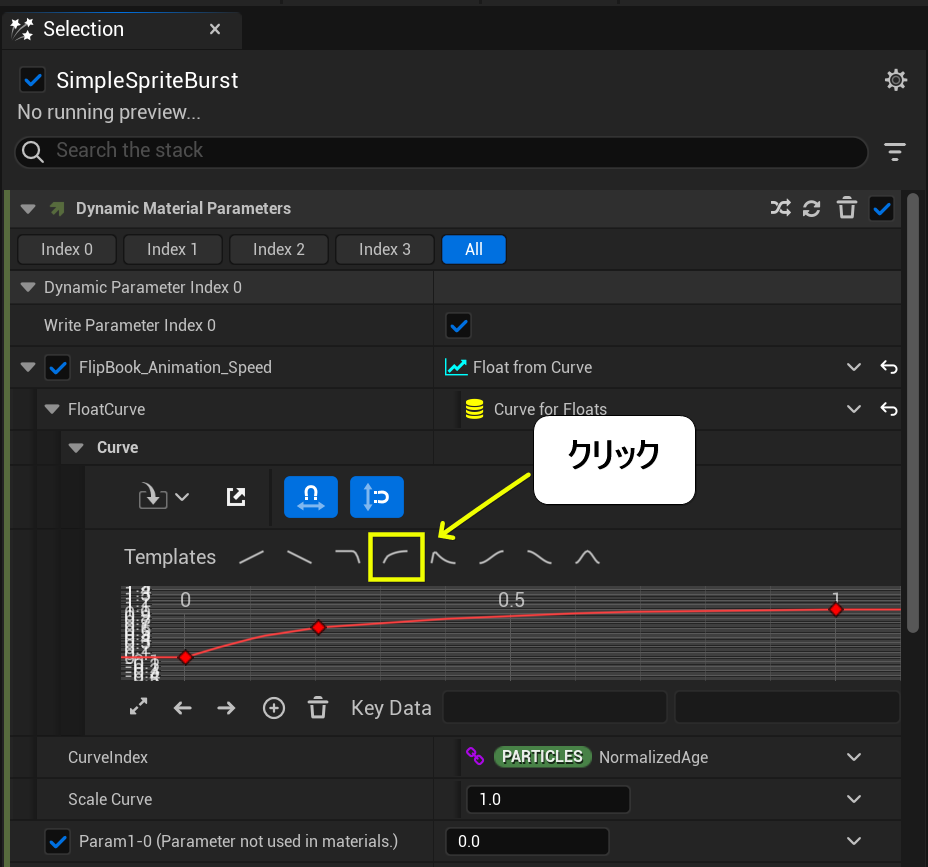Delete the selected curve key

tap(318, 707)
